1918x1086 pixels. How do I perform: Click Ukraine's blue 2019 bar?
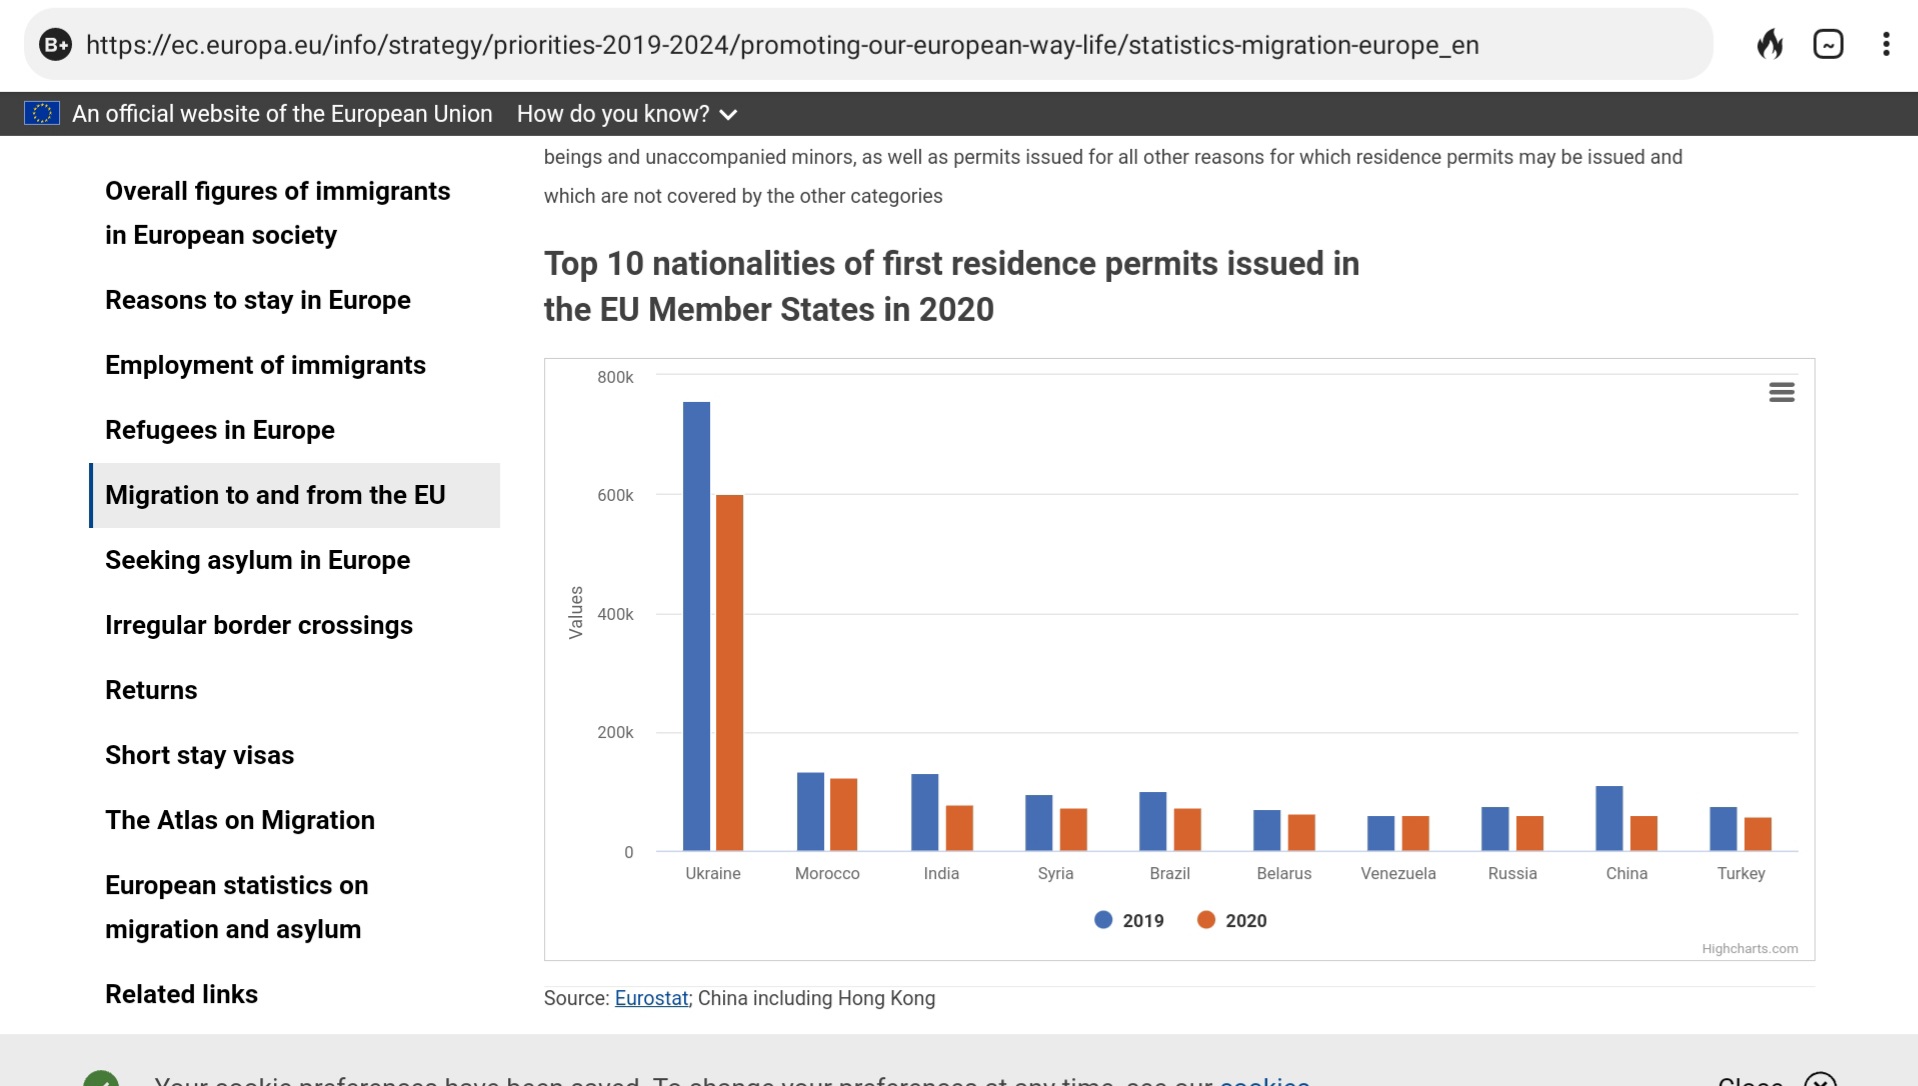(x=696, y=626)
